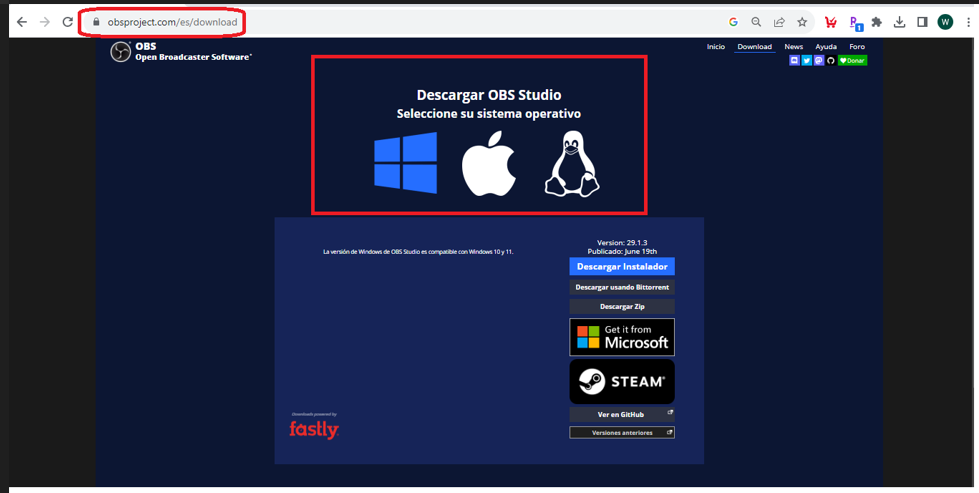Open the OBS Discord icon link
979x493 pixels.
coord(795,61)
